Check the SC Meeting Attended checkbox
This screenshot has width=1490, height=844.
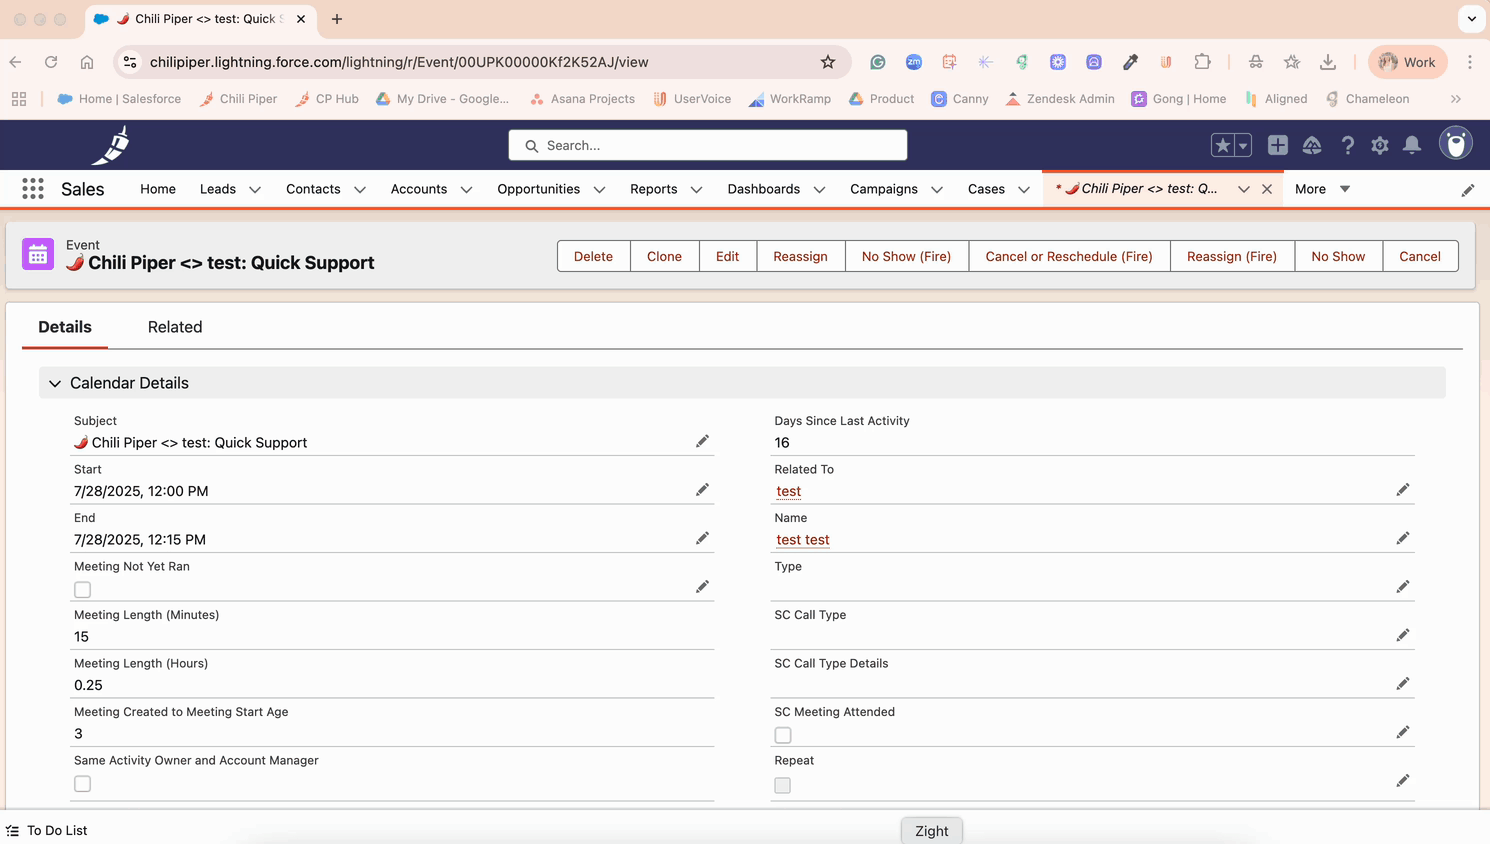783,736
